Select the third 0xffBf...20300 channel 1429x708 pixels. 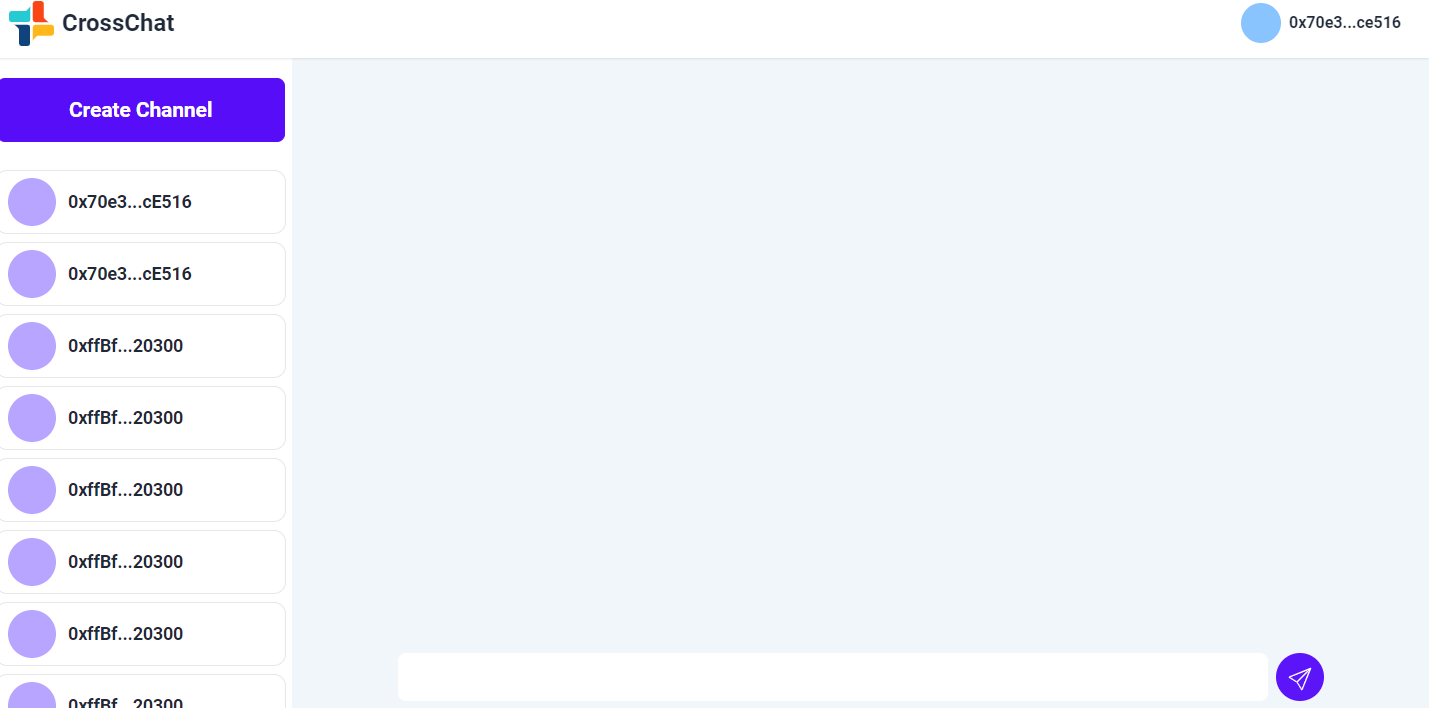tap(142, 490)
